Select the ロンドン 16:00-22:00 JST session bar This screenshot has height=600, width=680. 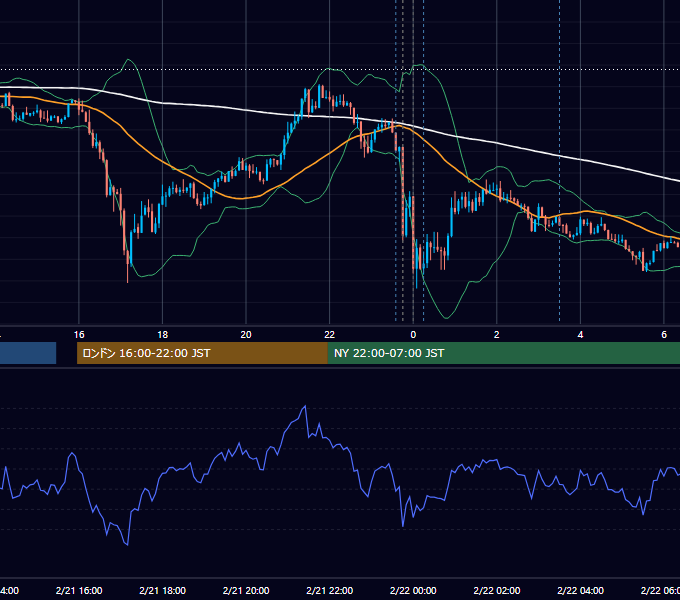pyautogui.click(x=202, y=353)
